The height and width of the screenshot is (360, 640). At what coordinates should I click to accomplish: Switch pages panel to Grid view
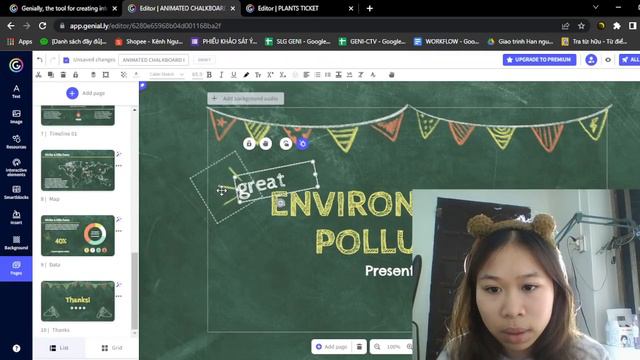coord(112,348)
